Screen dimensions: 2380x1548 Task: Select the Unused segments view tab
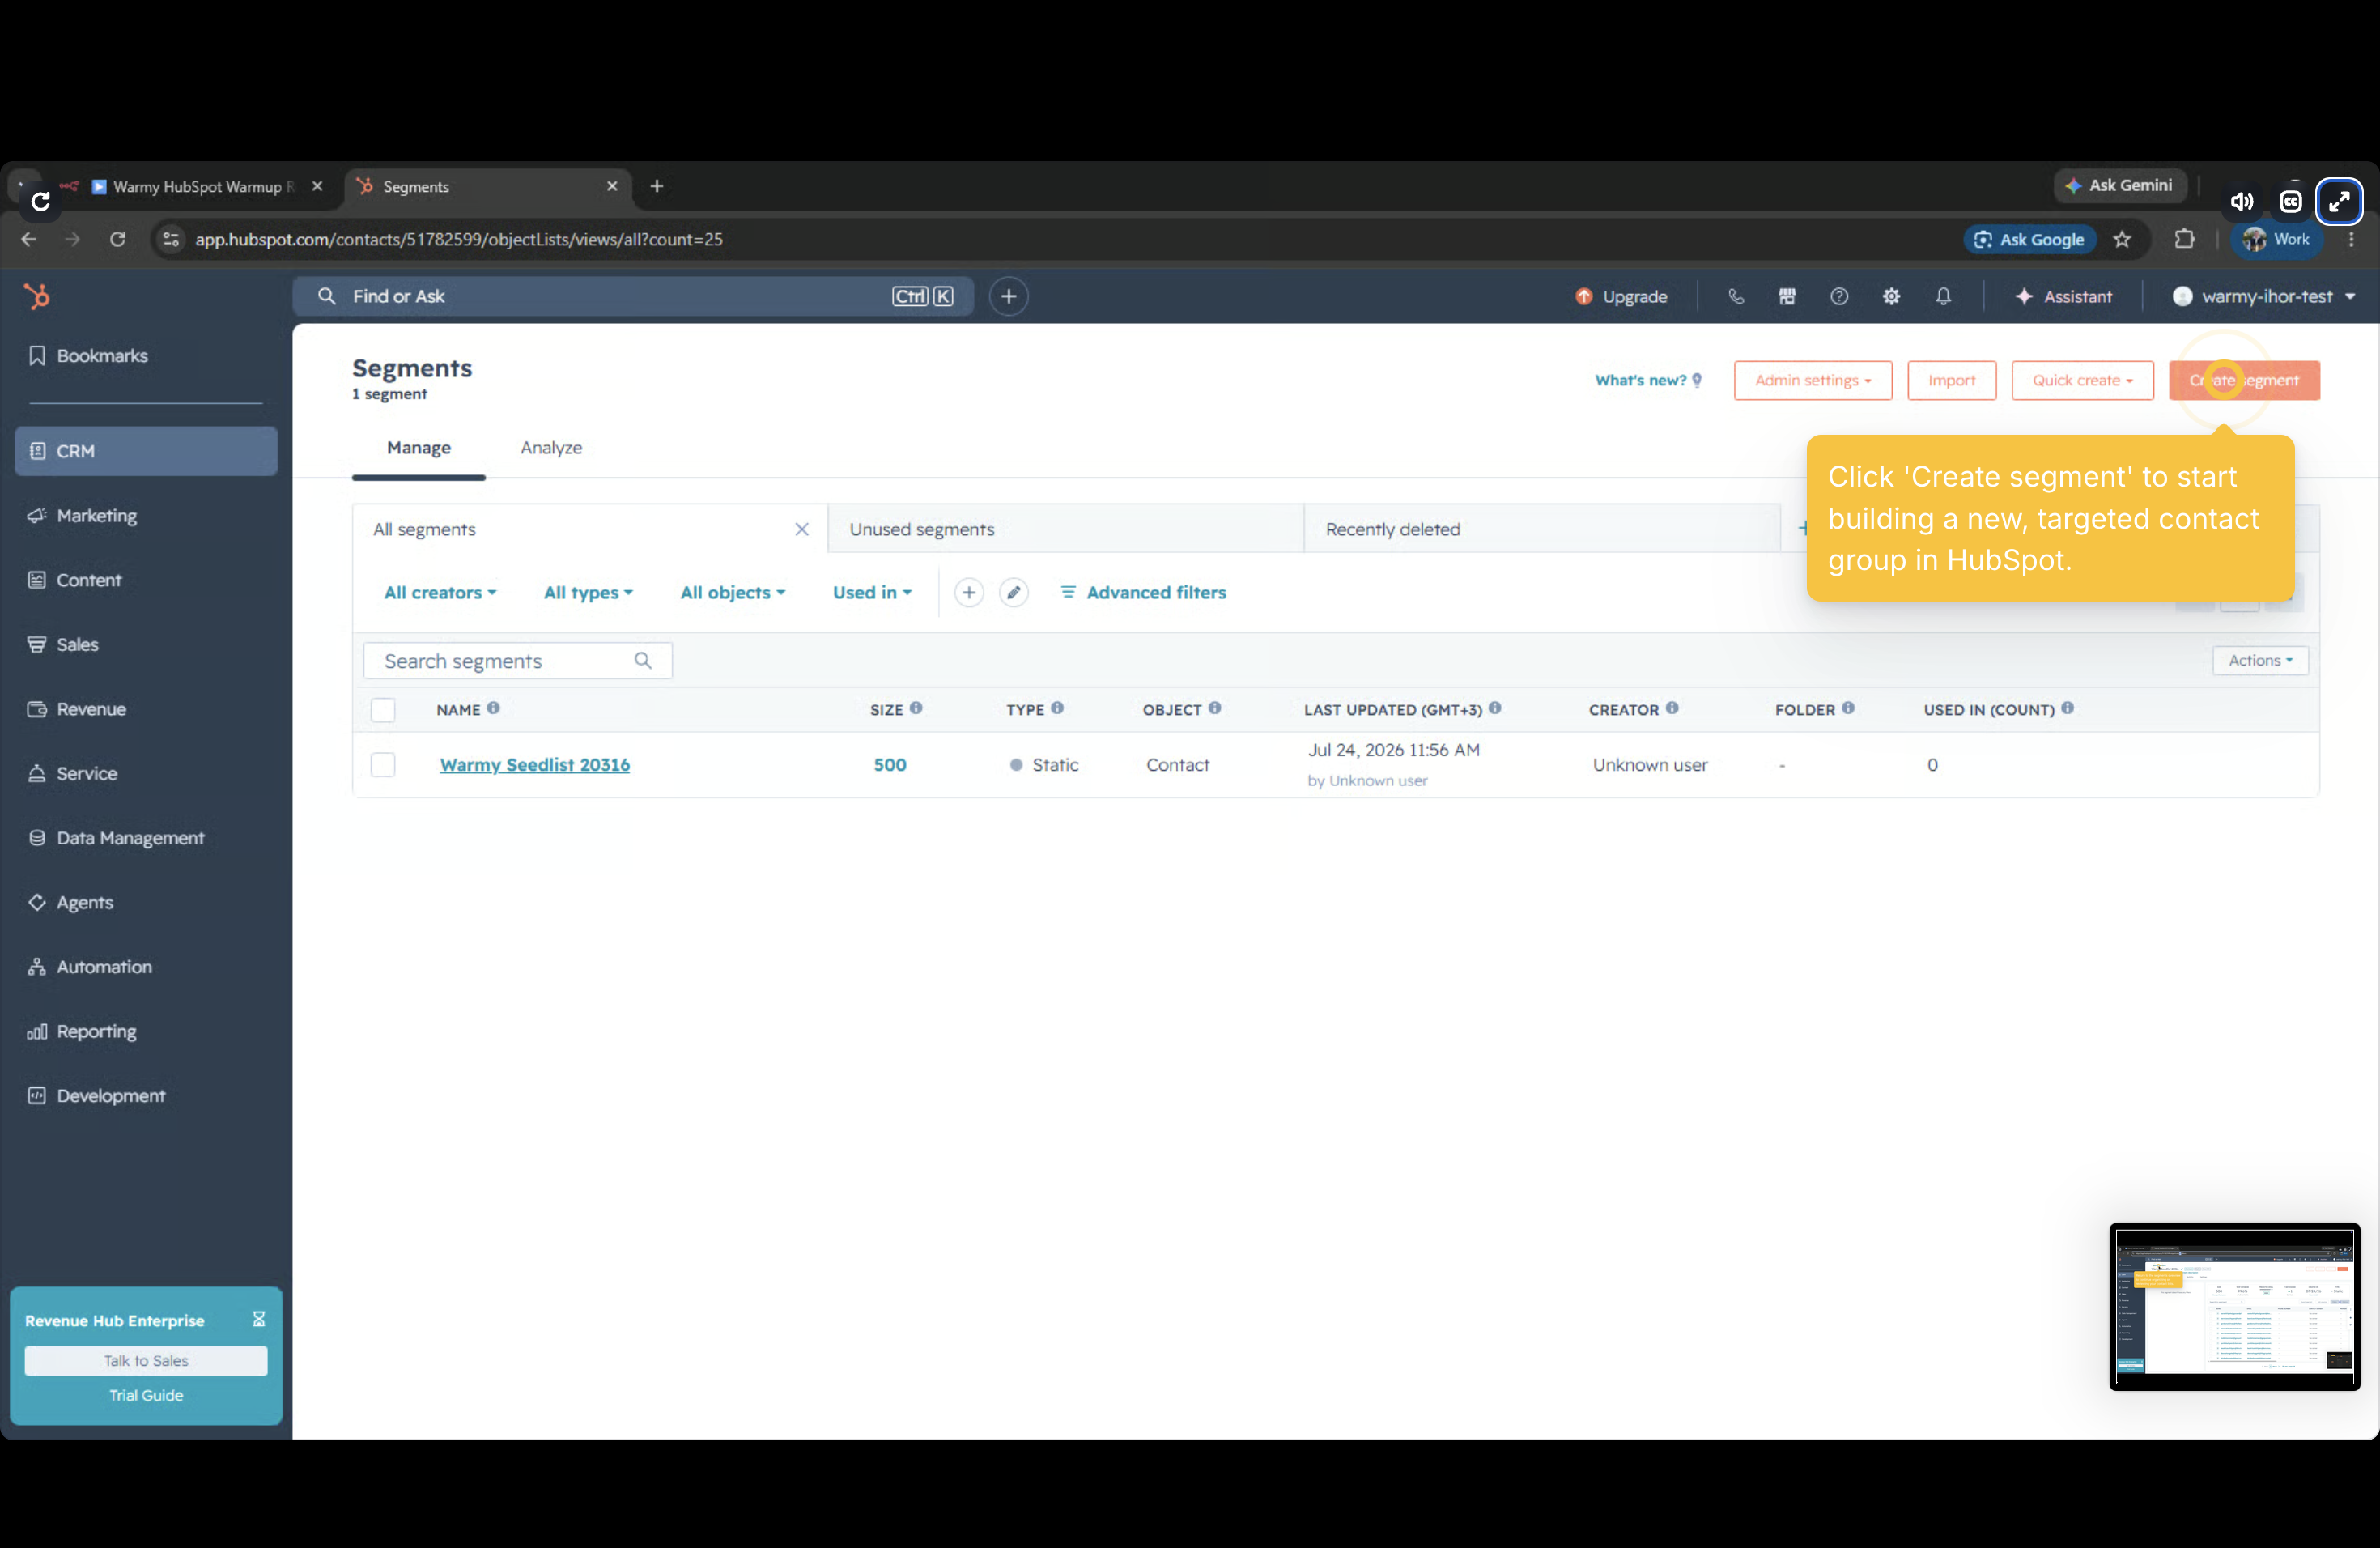coord(1065,529)
